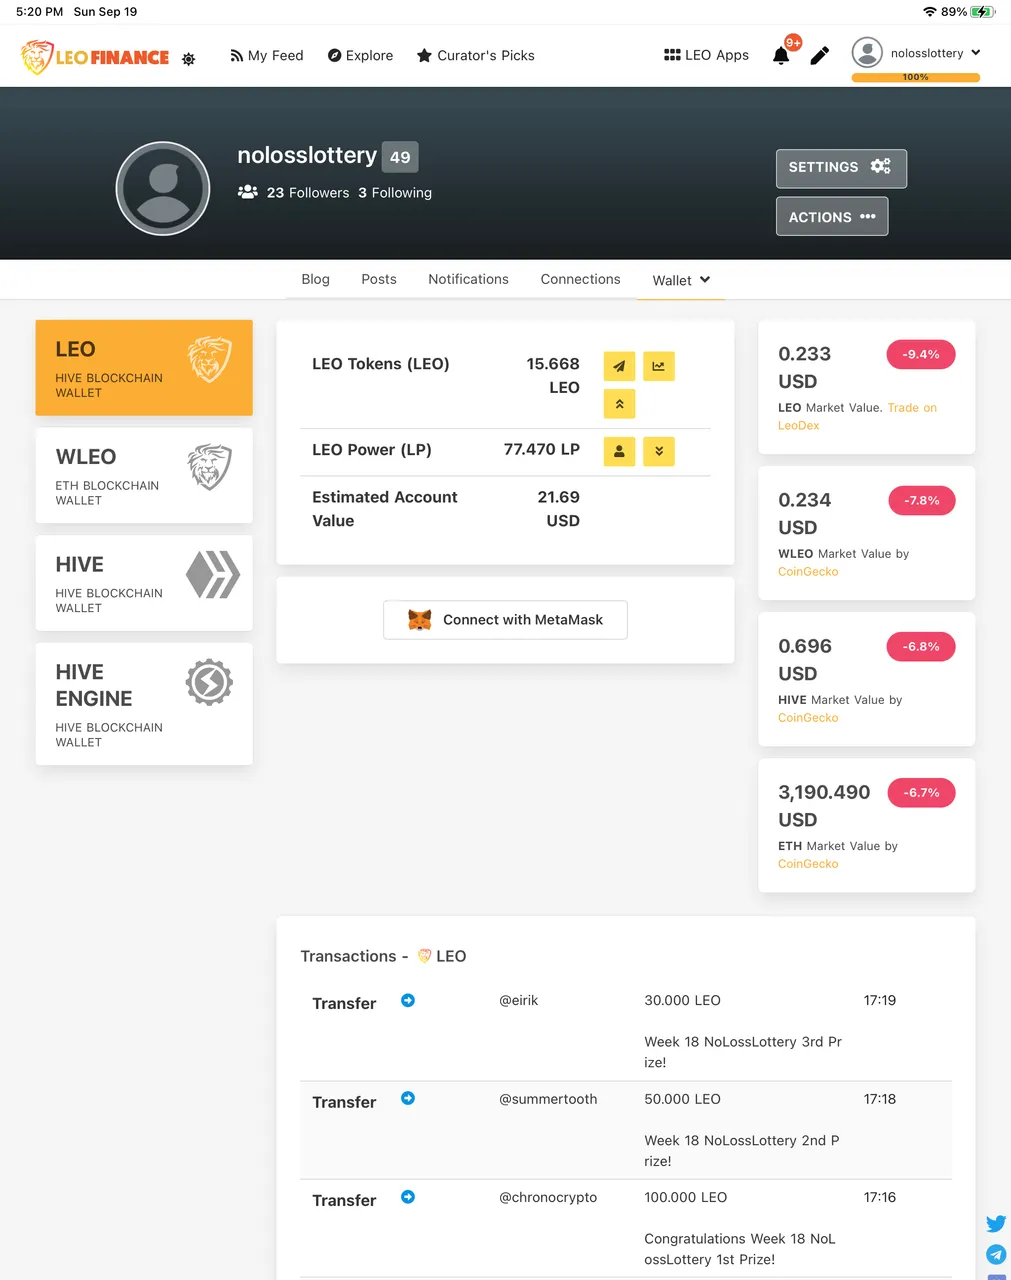The image size is (1011, 1280).
Task: Click the '30.000 LEO' transfer amount
Action: click(682, 1000)
